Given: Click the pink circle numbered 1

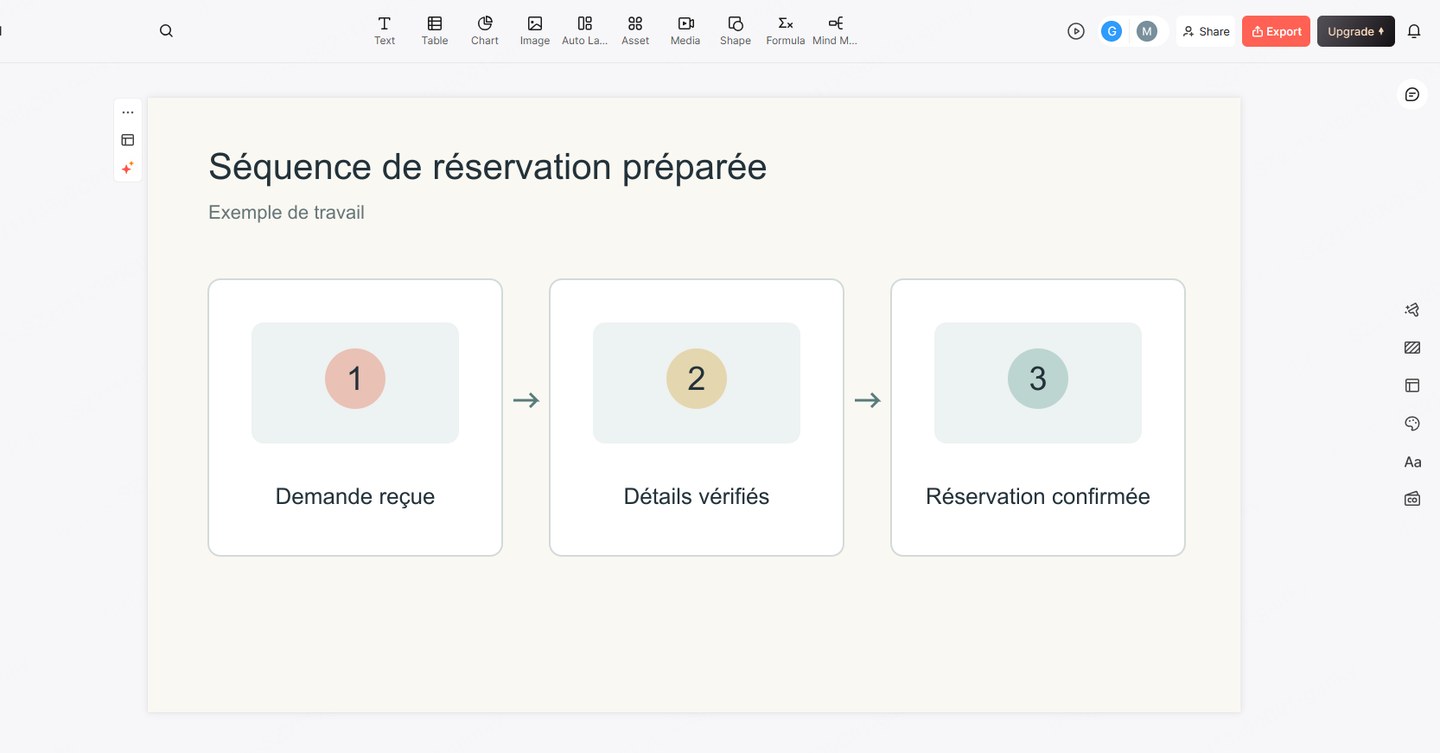Looking at the screenshot, I should coord(355,379).
